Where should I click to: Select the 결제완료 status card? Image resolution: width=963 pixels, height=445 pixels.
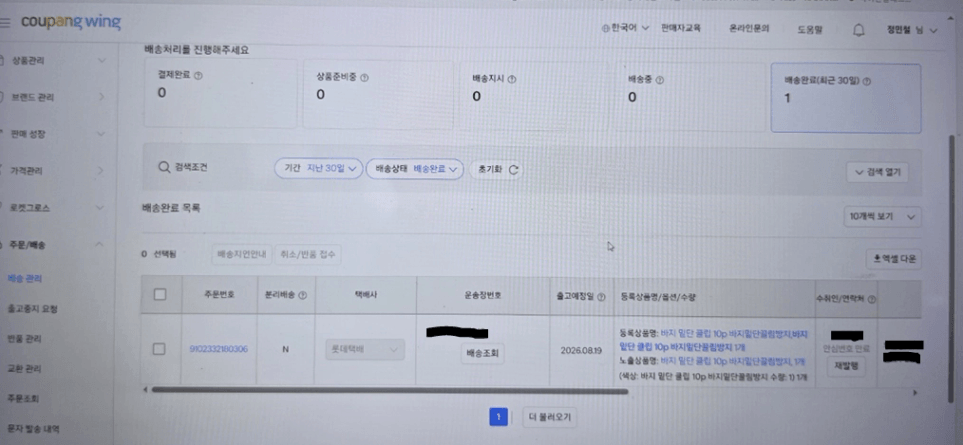coord(220,93)
